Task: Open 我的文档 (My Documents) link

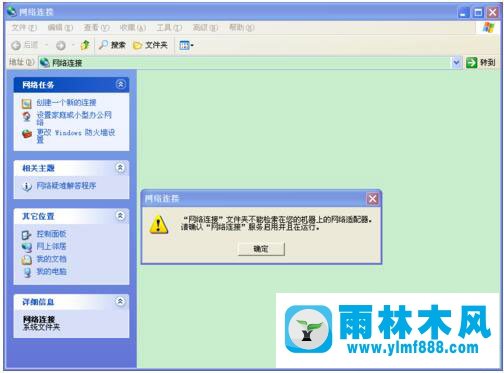Action: coord(51,259)
